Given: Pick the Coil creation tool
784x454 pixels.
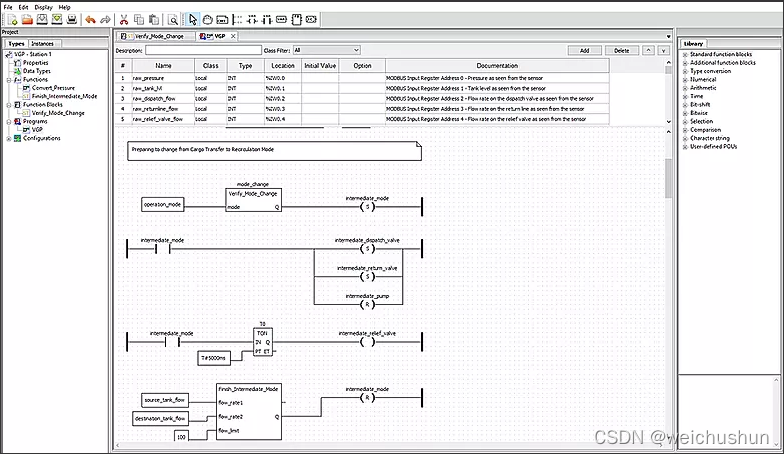Looking at the screenshot, I should [252, 20].
